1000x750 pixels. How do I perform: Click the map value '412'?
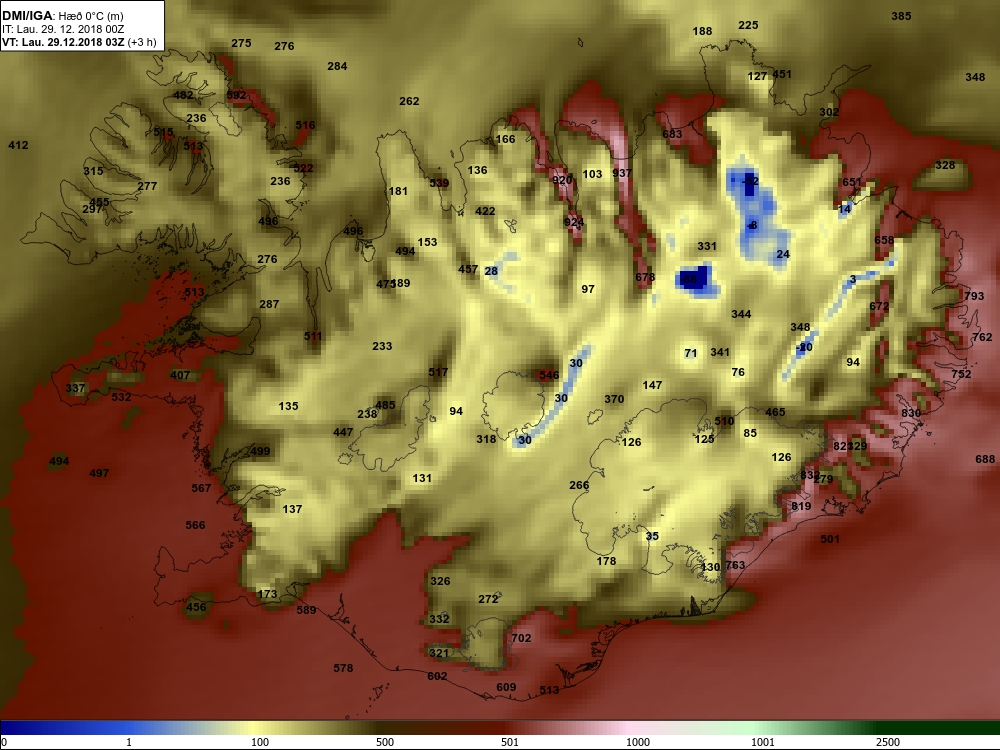click(18, 145)
